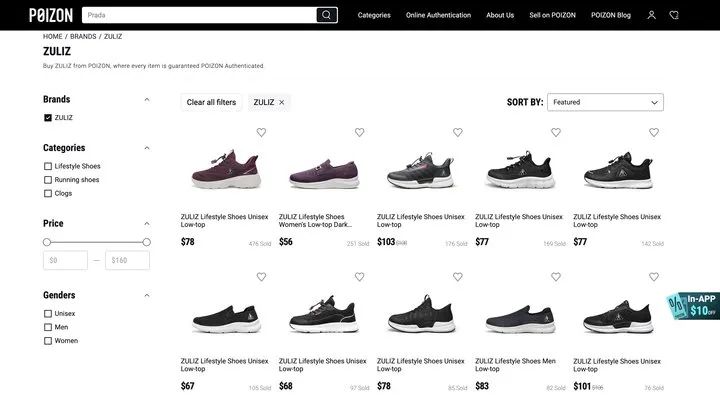
Task: Favorite the $56 women's low-top shoe
Action: pyautogui.click(x=359, y=132)
